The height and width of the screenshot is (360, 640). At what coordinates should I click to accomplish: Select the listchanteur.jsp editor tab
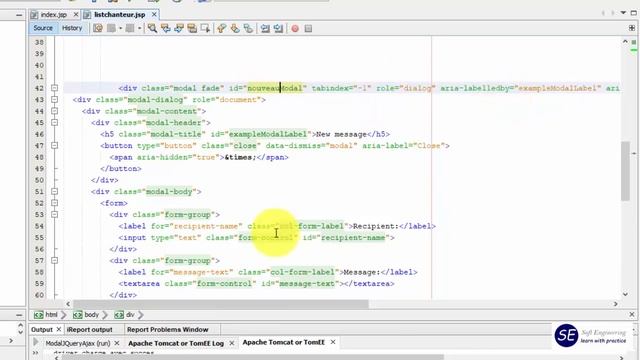[x=120, y=15]
